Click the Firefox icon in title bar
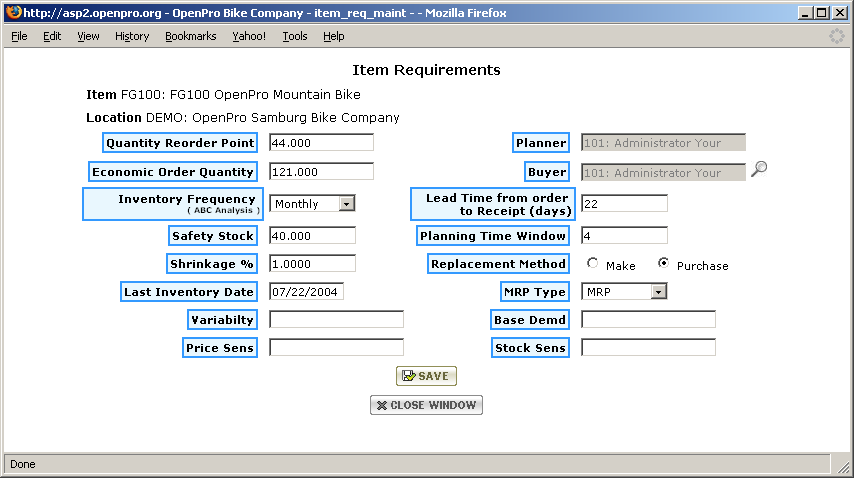This screenshot has height=478, width=854. [12, 12]
